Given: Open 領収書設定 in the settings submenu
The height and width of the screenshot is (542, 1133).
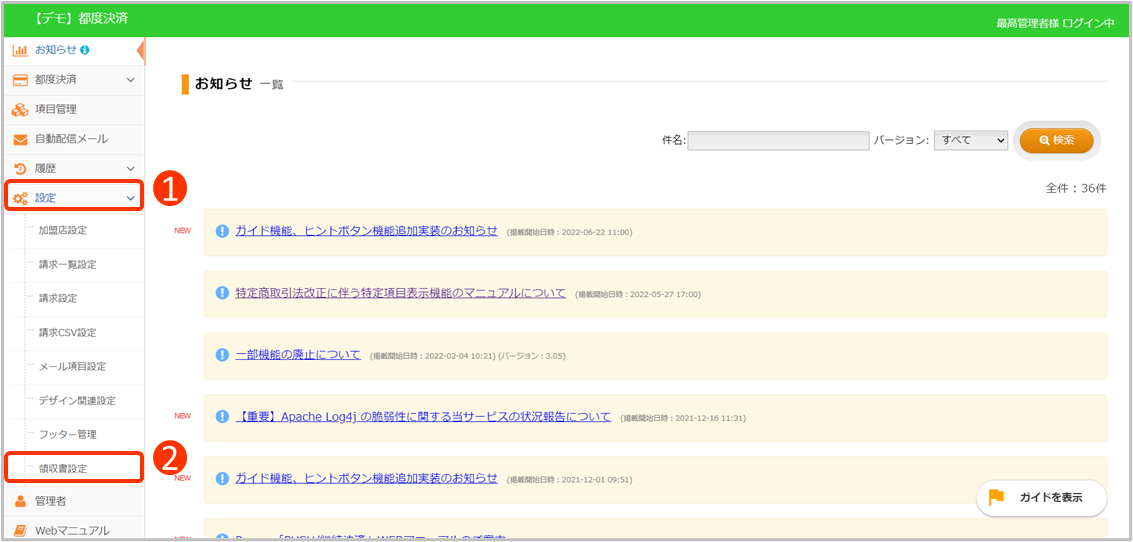Looking at the screenshot, I should pyautogui.click(x=63, y=468).
